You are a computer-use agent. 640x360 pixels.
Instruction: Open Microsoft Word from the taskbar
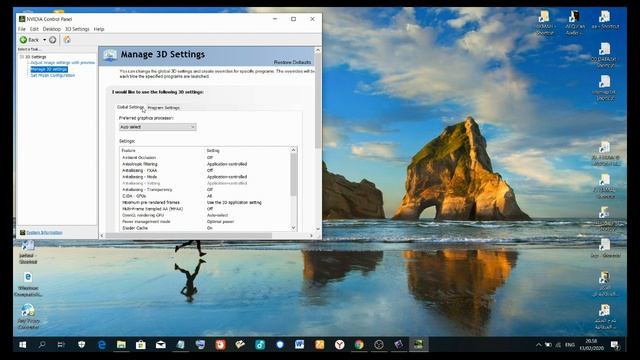click(x=300, y=345)
